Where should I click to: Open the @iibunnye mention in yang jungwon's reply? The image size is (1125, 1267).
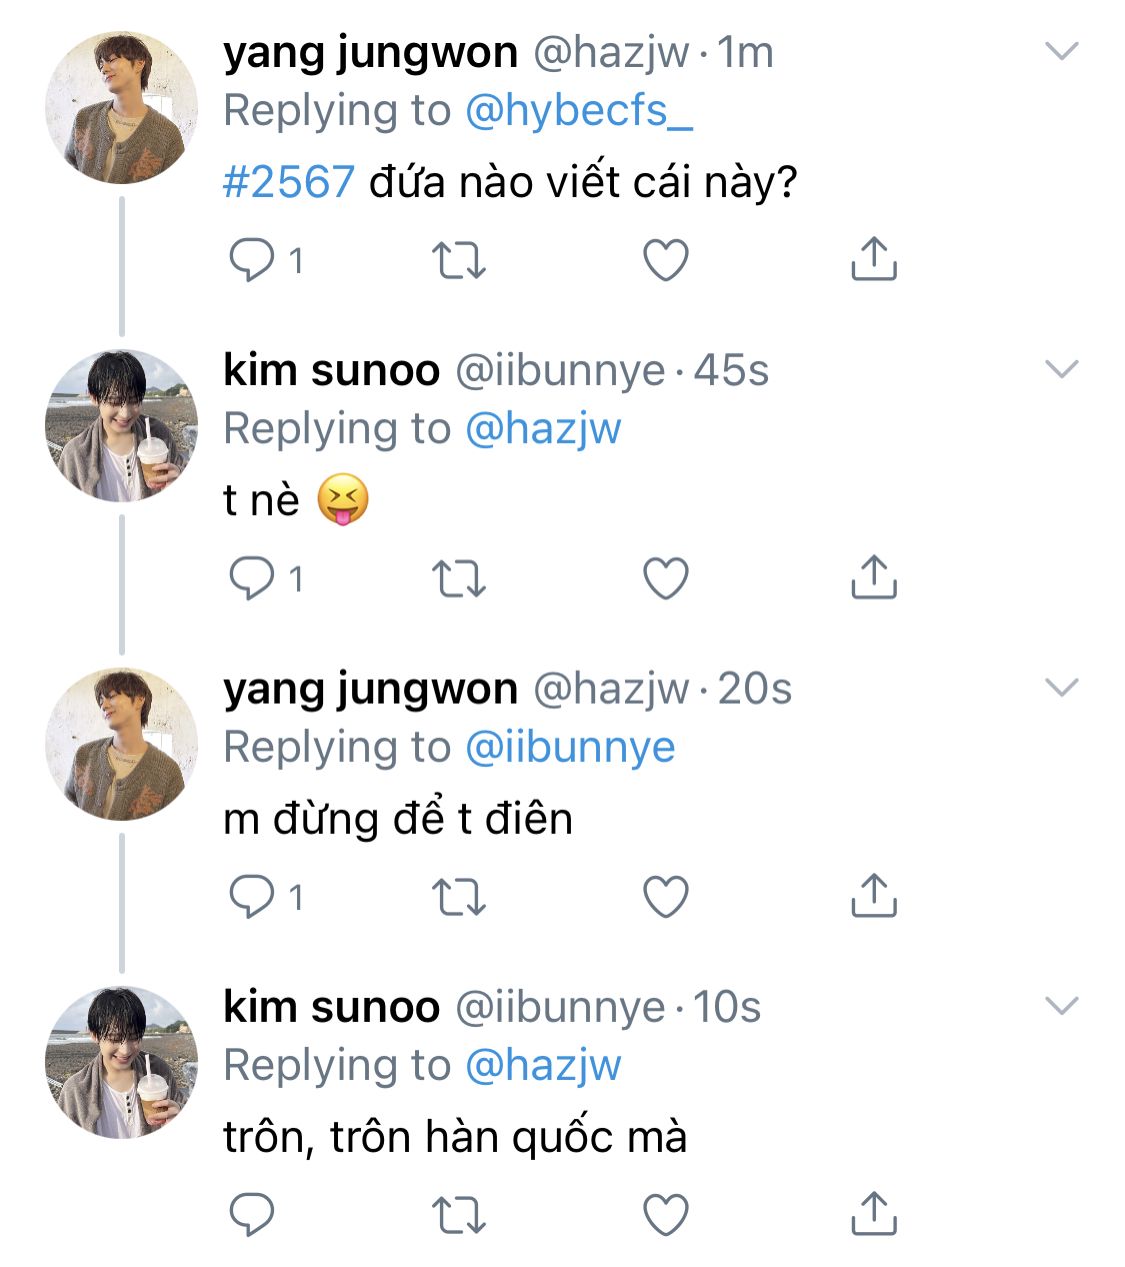(x=570, y=747)
